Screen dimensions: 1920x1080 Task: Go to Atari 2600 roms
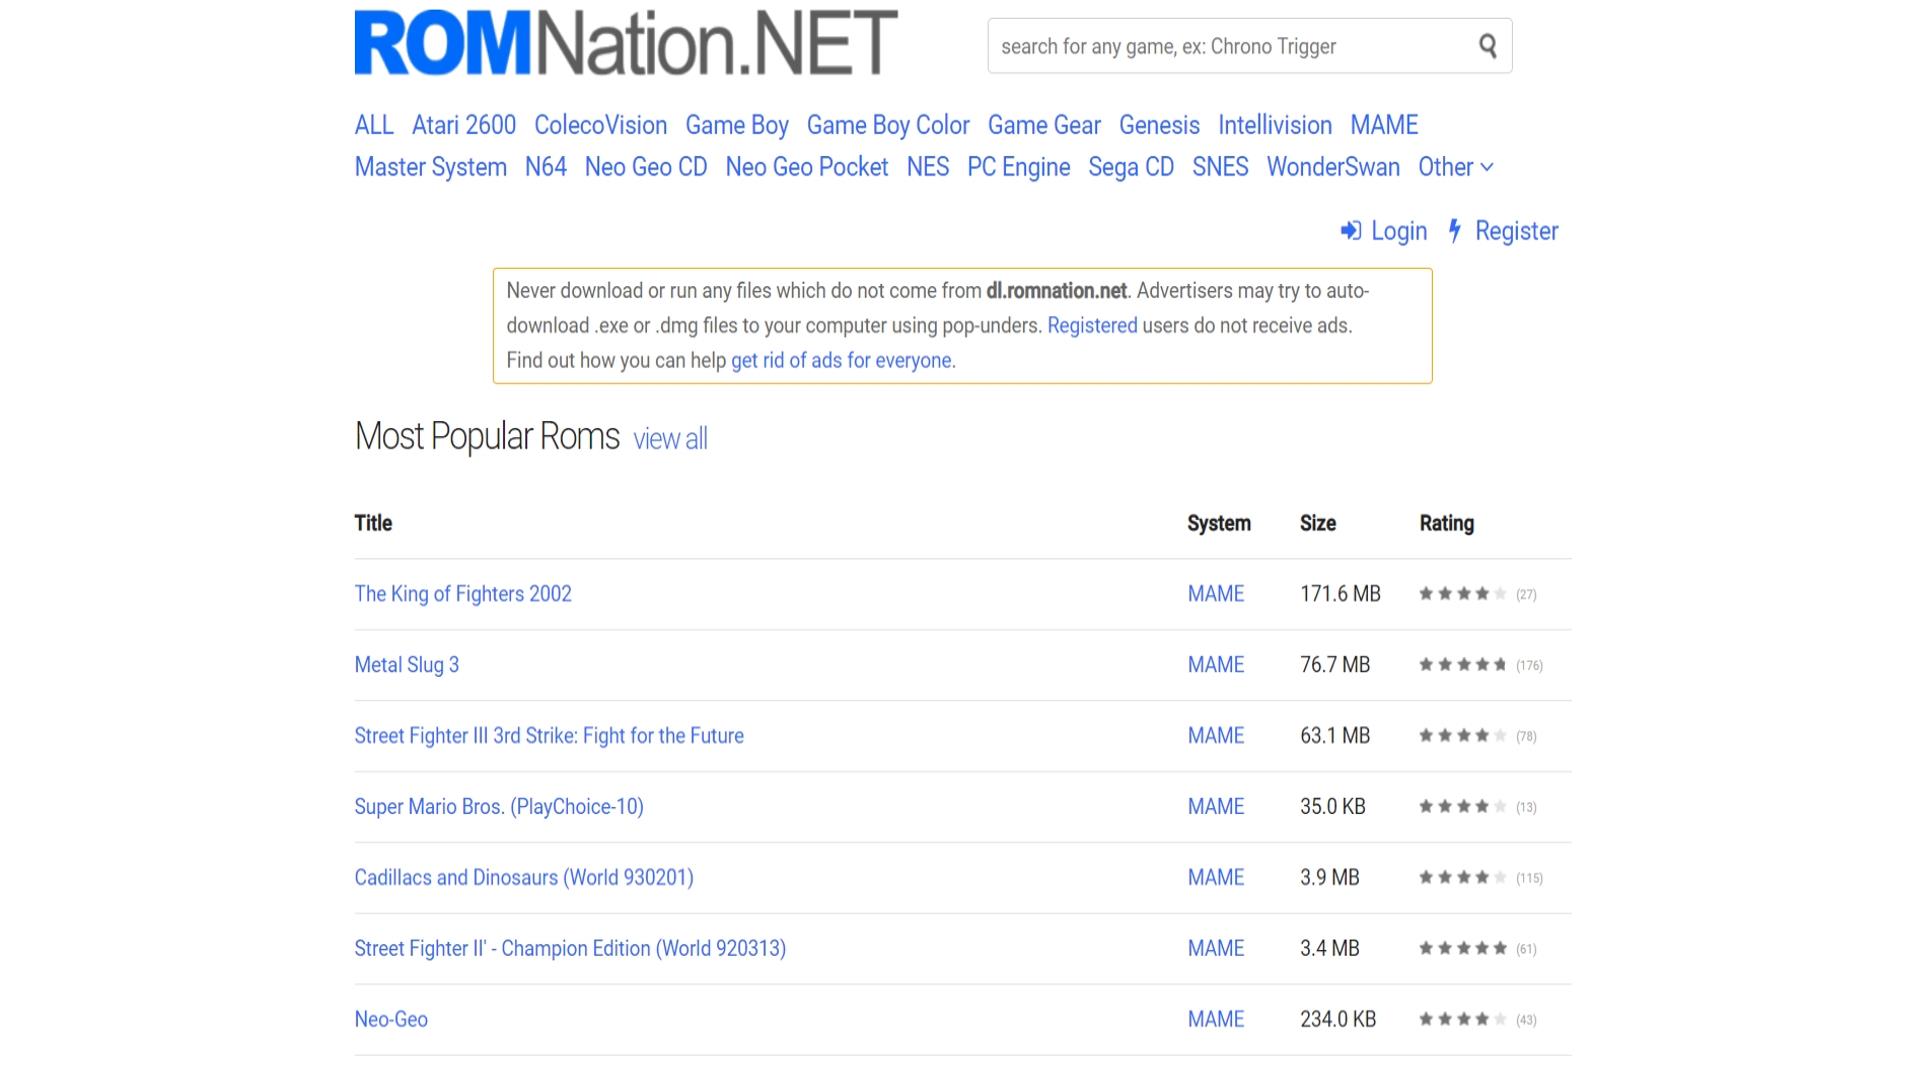(464, 125)
